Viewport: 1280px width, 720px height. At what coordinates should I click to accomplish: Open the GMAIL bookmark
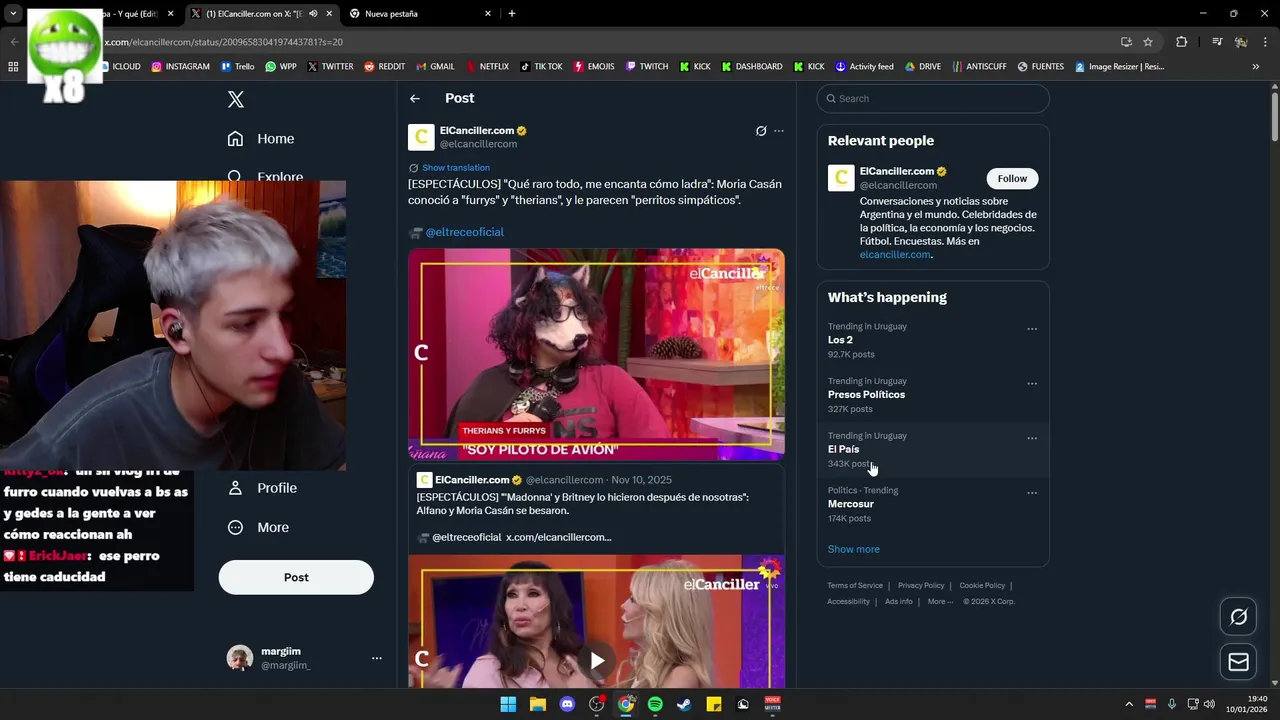pyautogui.click(x=434, y=67)
